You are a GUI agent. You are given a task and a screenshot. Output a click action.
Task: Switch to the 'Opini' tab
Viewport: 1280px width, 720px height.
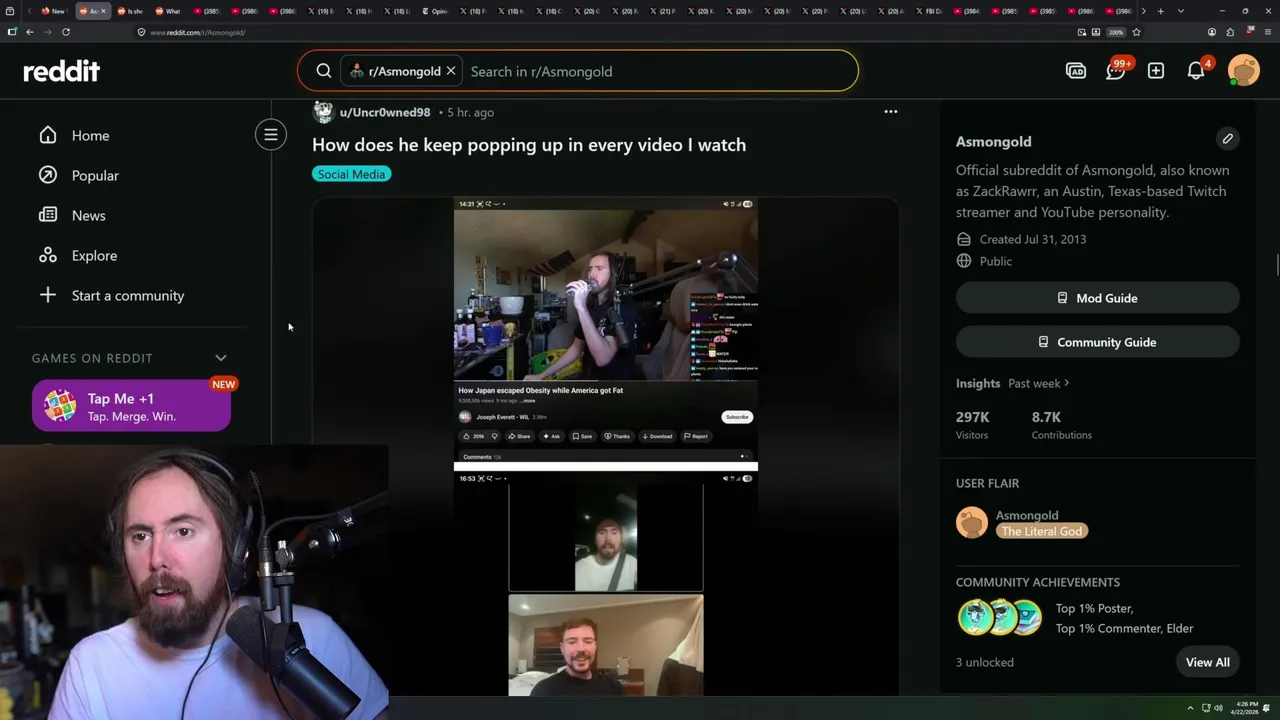pyautogui.click(x=435, y=11)
